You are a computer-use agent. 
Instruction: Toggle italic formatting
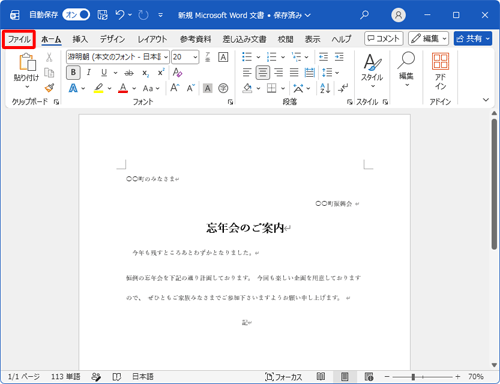click(x=89, y=72)
